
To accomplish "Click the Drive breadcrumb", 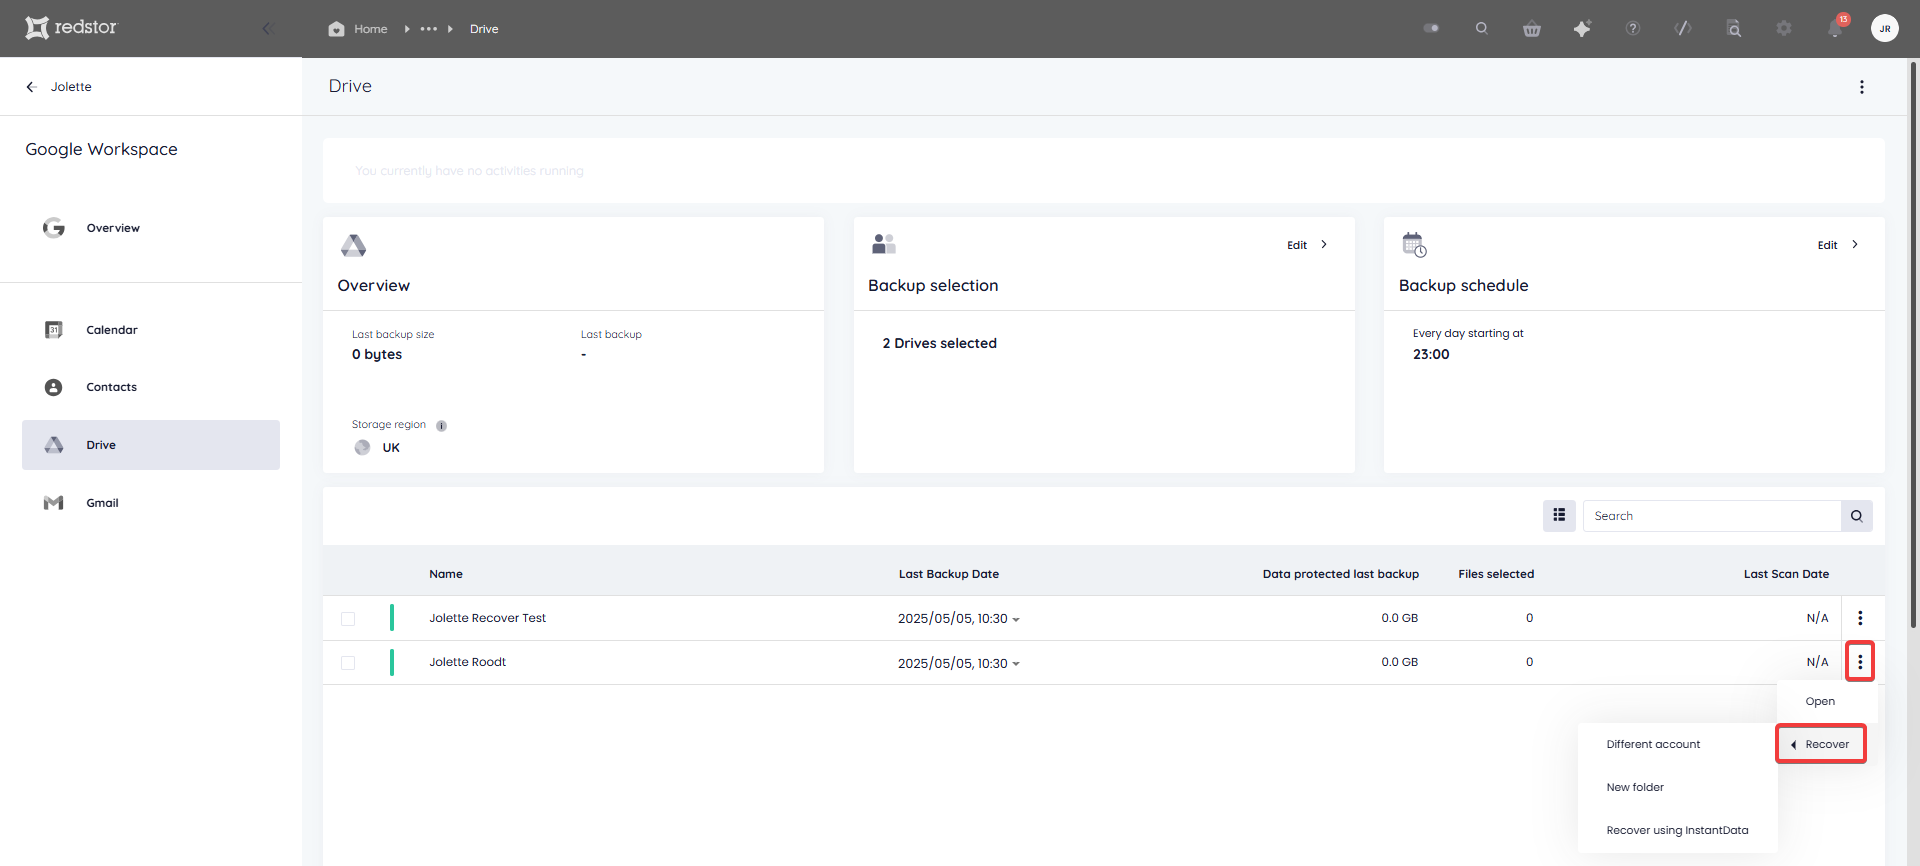I will [x=484, y=29].
